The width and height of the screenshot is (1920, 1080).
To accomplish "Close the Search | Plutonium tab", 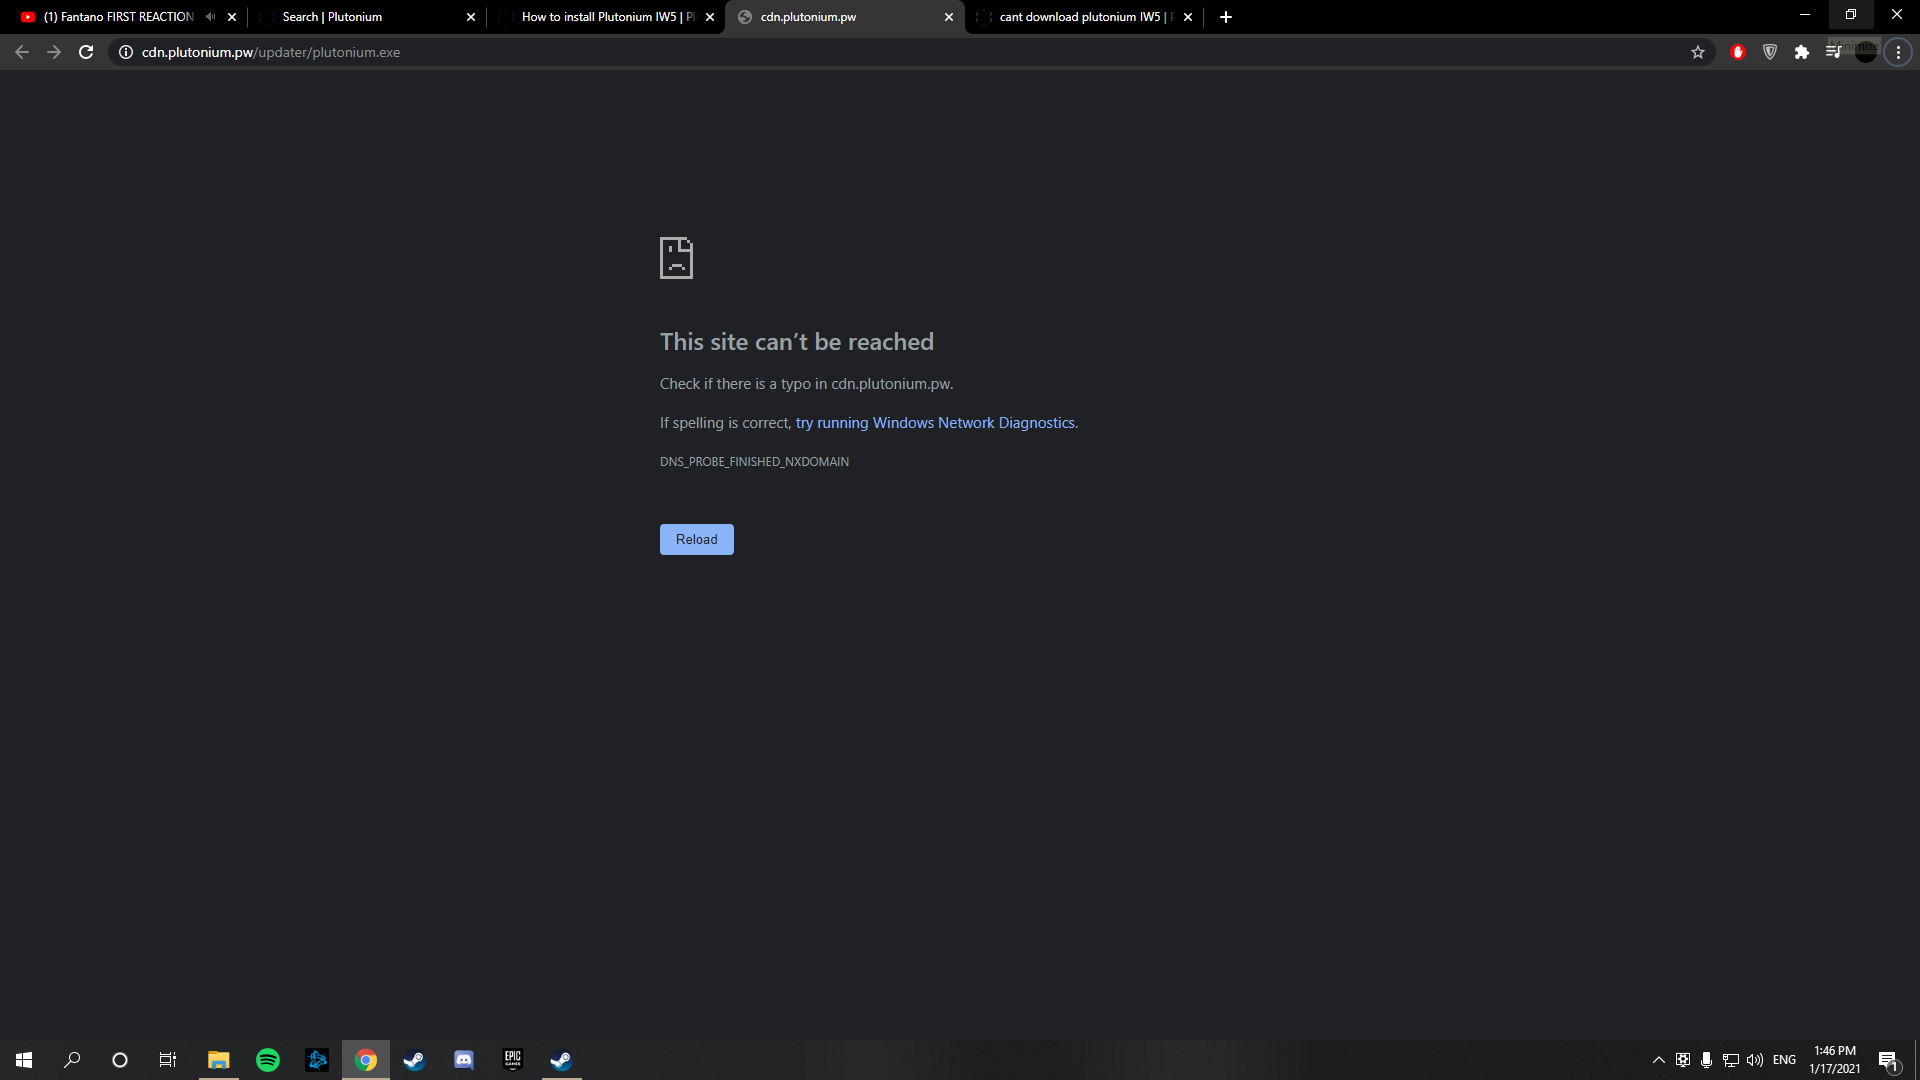I will click(x=471, y=17).
